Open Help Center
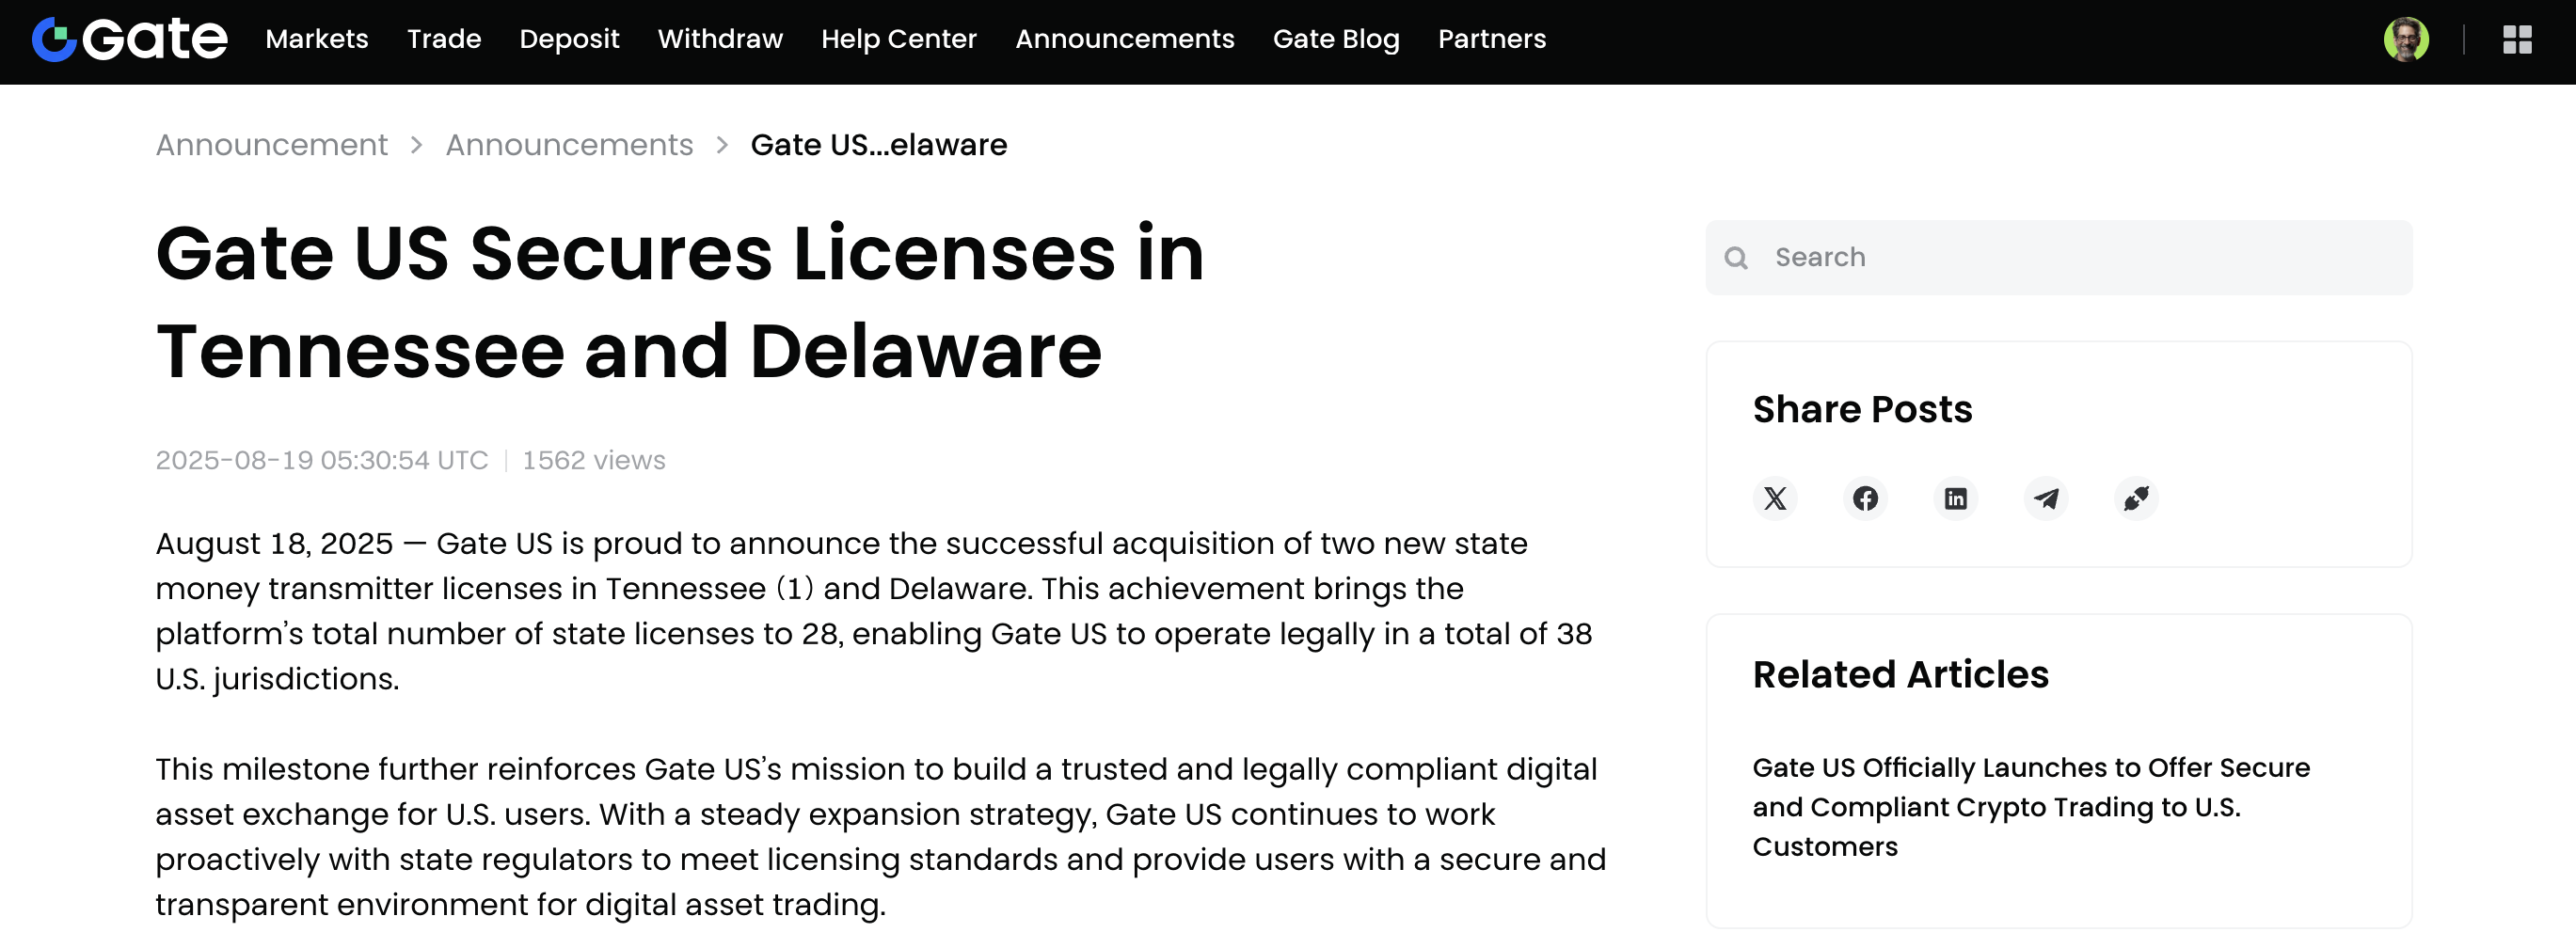The width and height of the screenshot is (2576, 948). [x=899, y=39]
